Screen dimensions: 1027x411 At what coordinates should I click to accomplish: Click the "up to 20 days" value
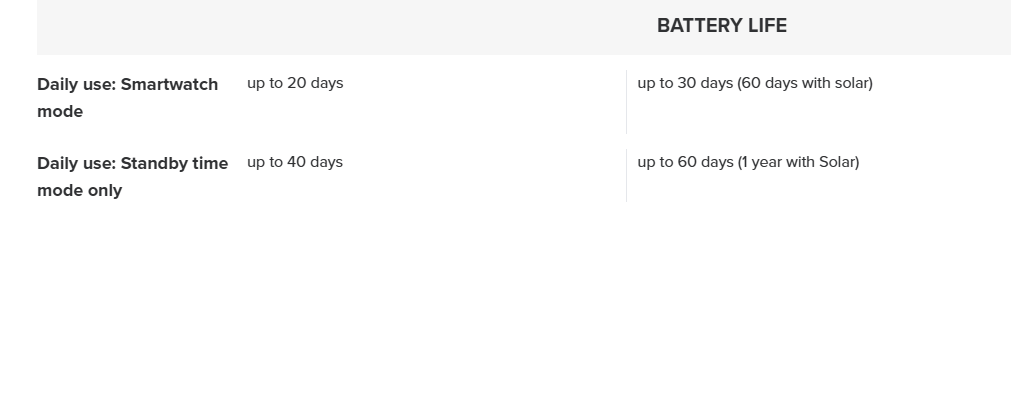click(x=295, y=83)
